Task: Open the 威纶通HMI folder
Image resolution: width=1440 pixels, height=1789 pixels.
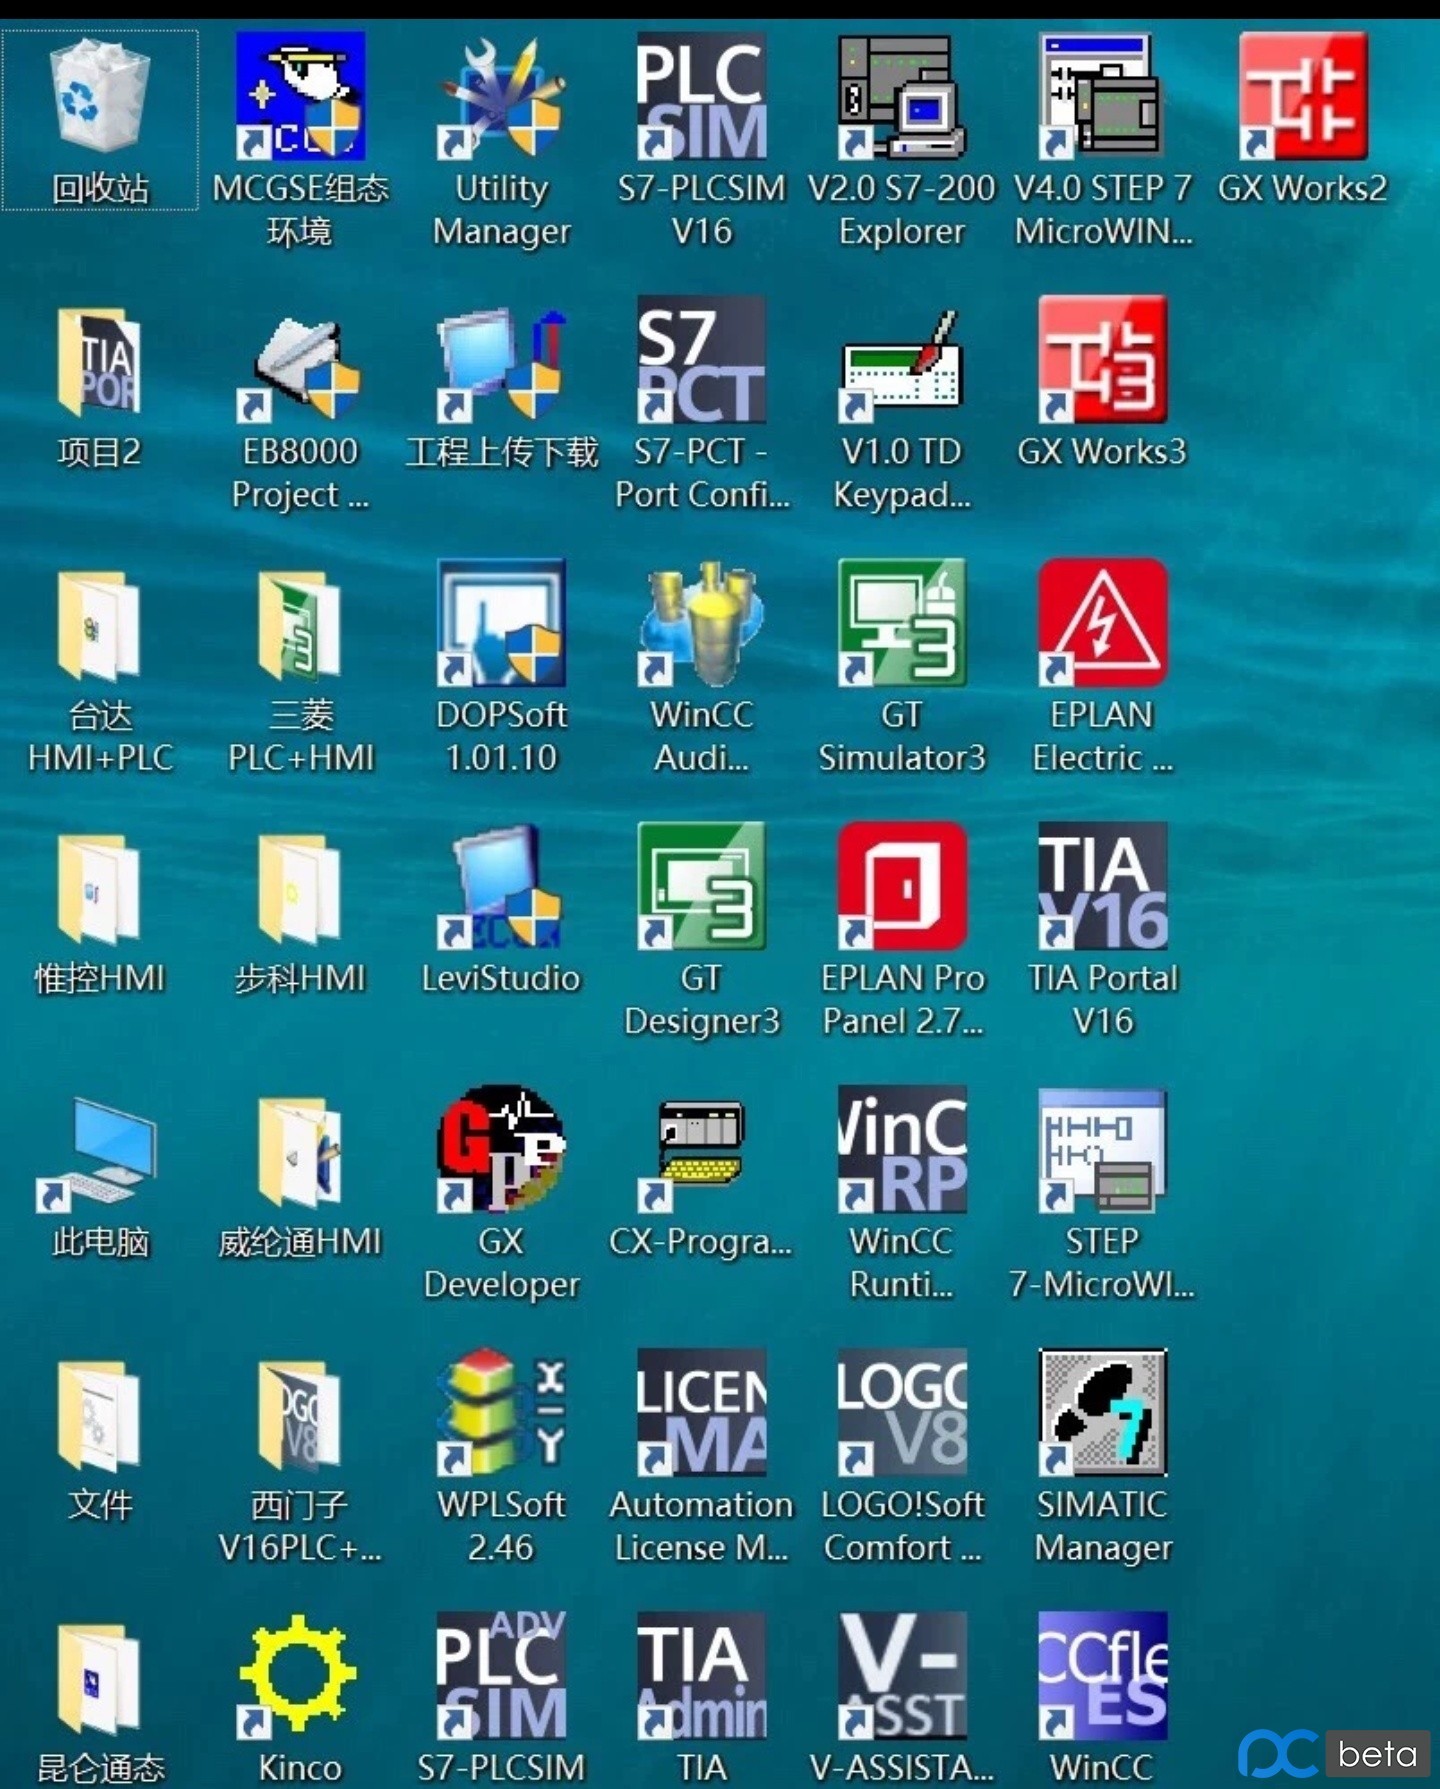Action: click(300, 1152)
